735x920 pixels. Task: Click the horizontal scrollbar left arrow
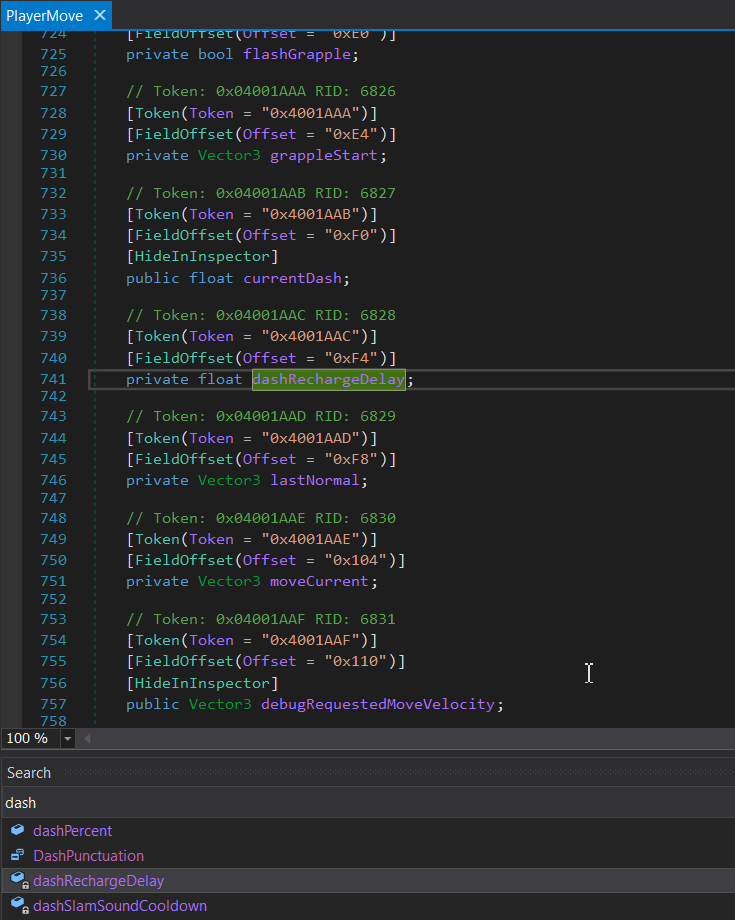pyautogui.click(x=87, y=739)
